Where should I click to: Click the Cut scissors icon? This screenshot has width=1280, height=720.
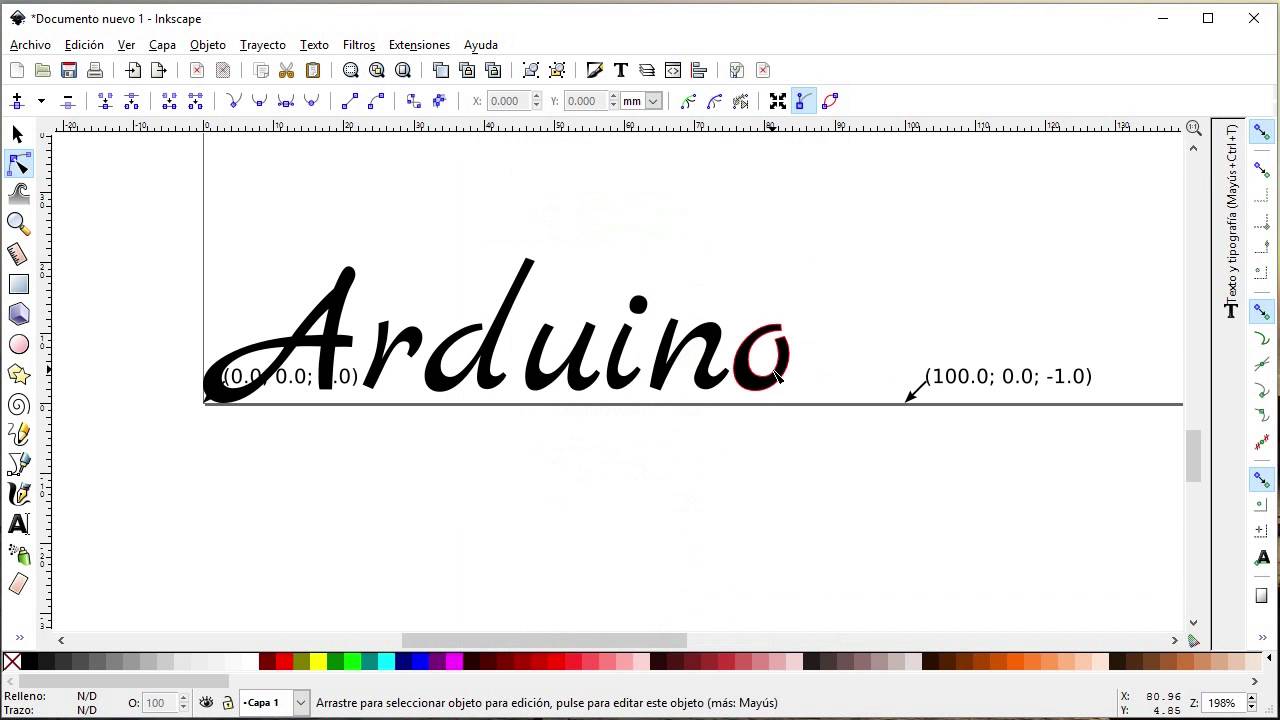click(x=287, y=70)
